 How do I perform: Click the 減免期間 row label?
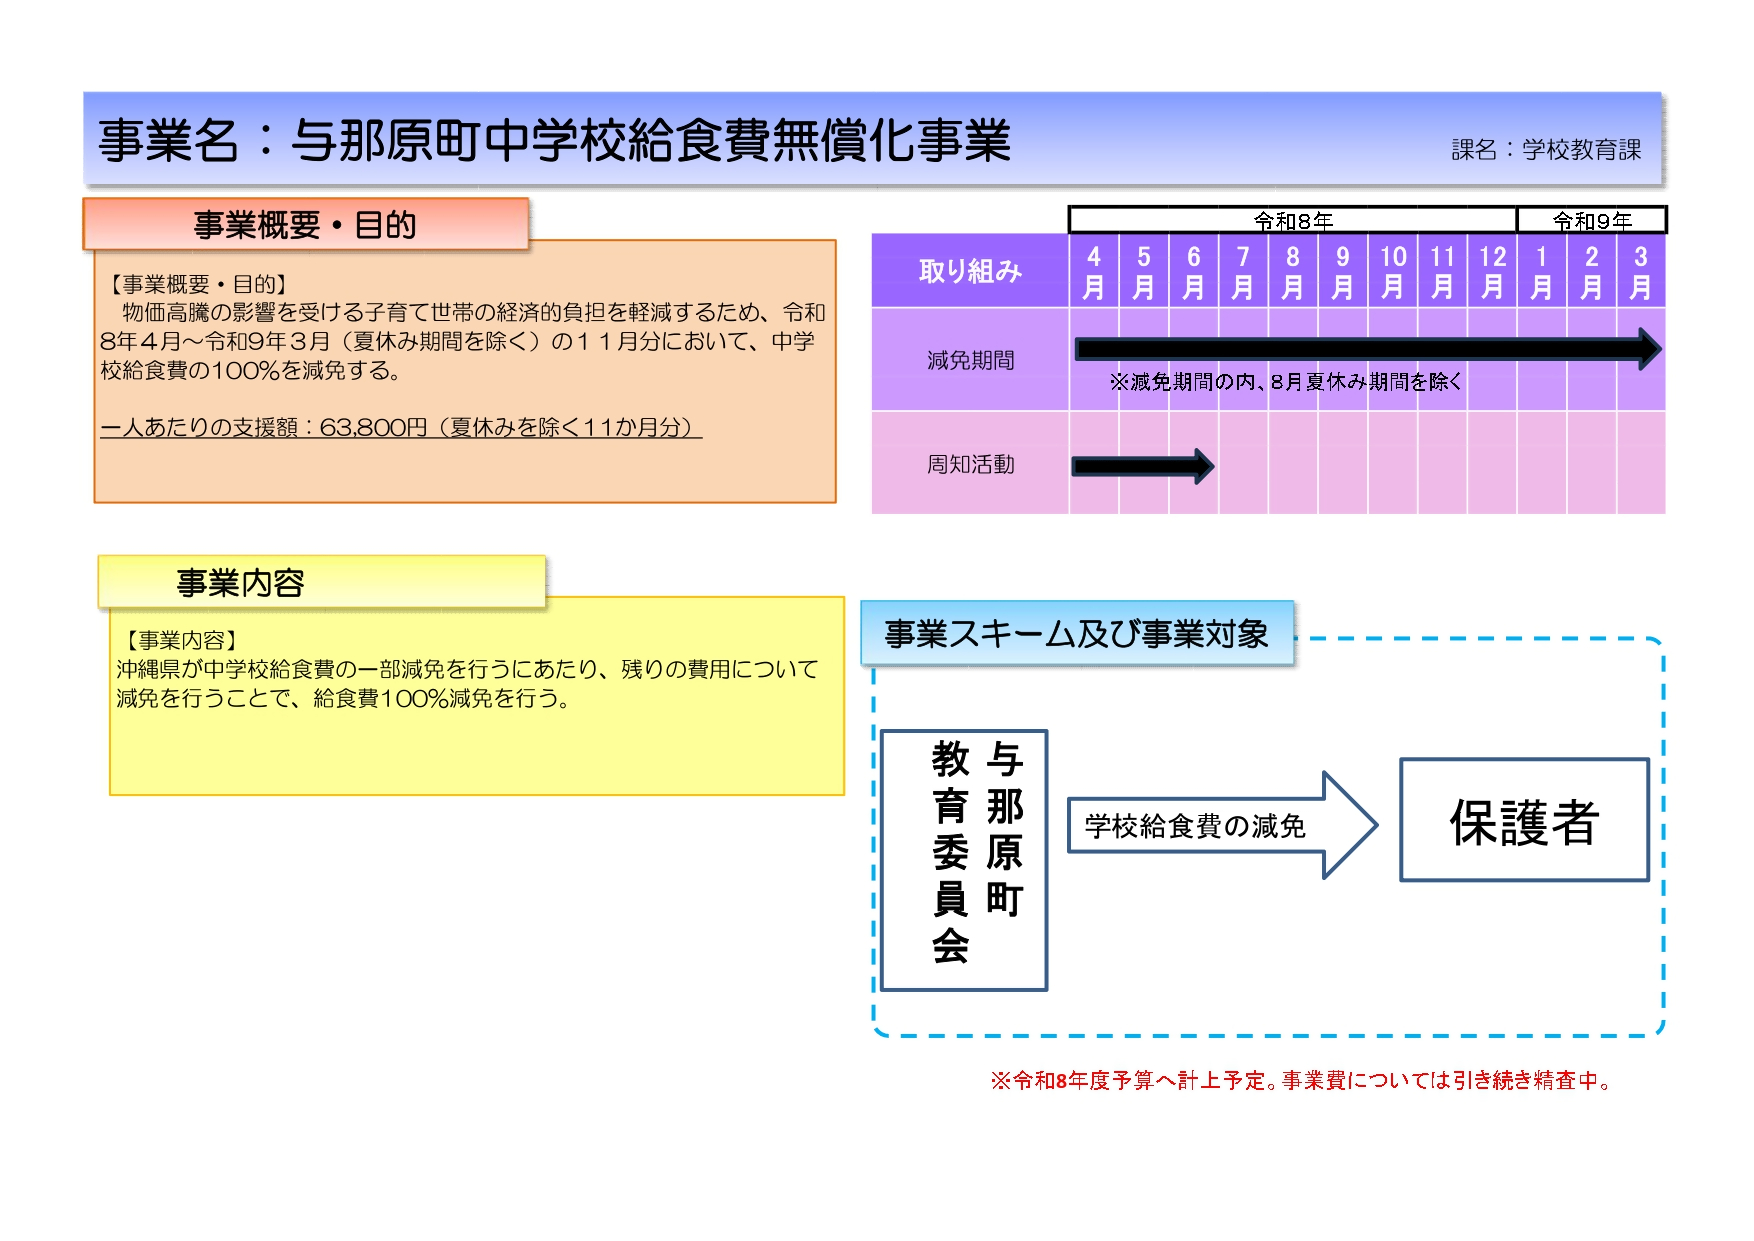[970, 360]
